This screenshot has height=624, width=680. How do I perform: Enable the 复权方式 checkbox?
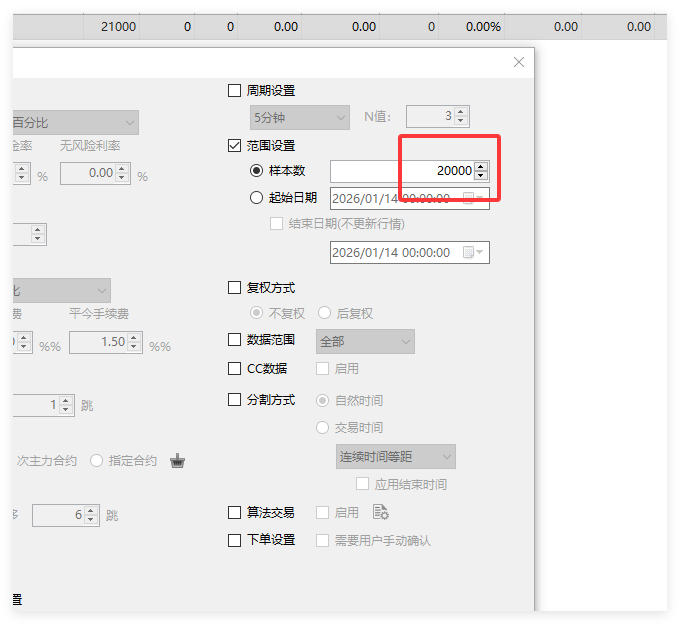(x=235, y=288)
